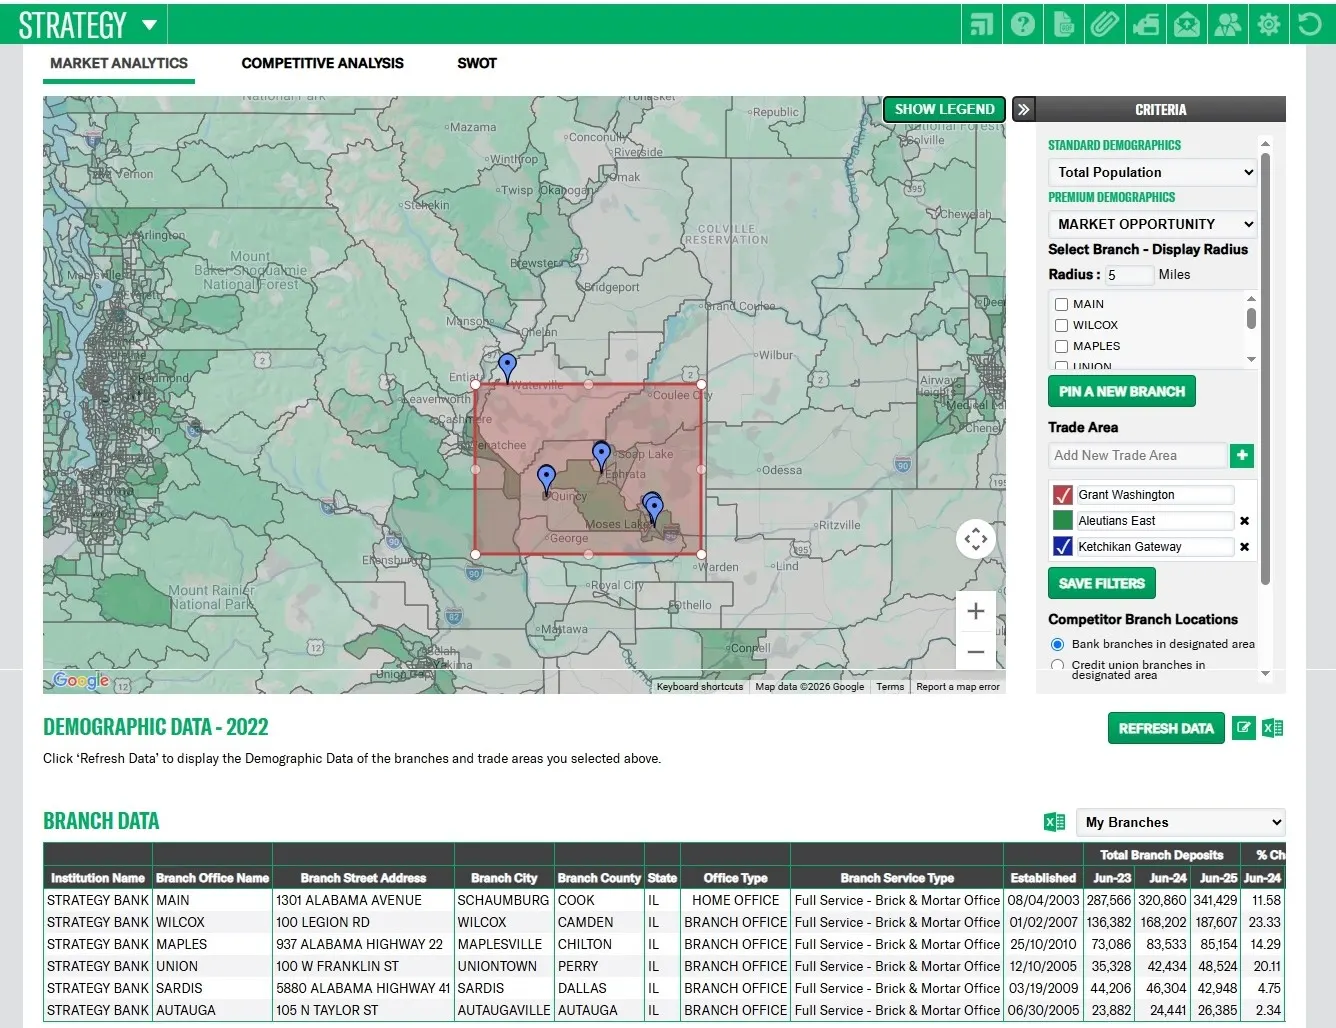Check the MAPLES branch checkbox
1336x1028 pixels.
click(x=1061, y=347)
